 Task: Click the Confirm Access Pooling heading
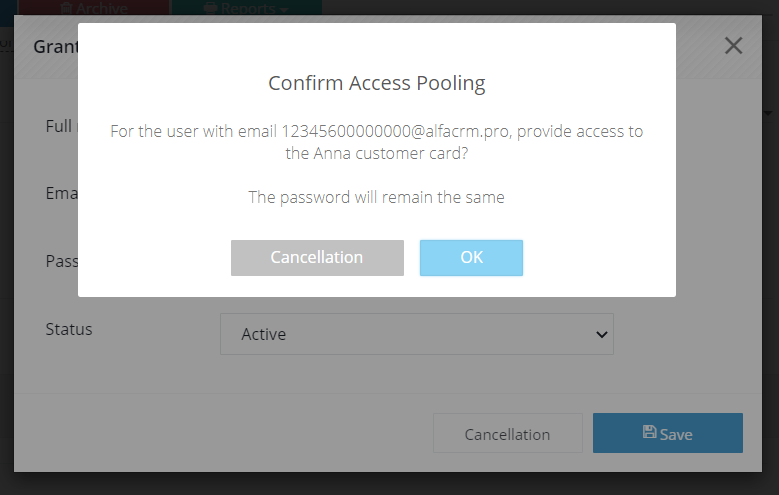377,83
